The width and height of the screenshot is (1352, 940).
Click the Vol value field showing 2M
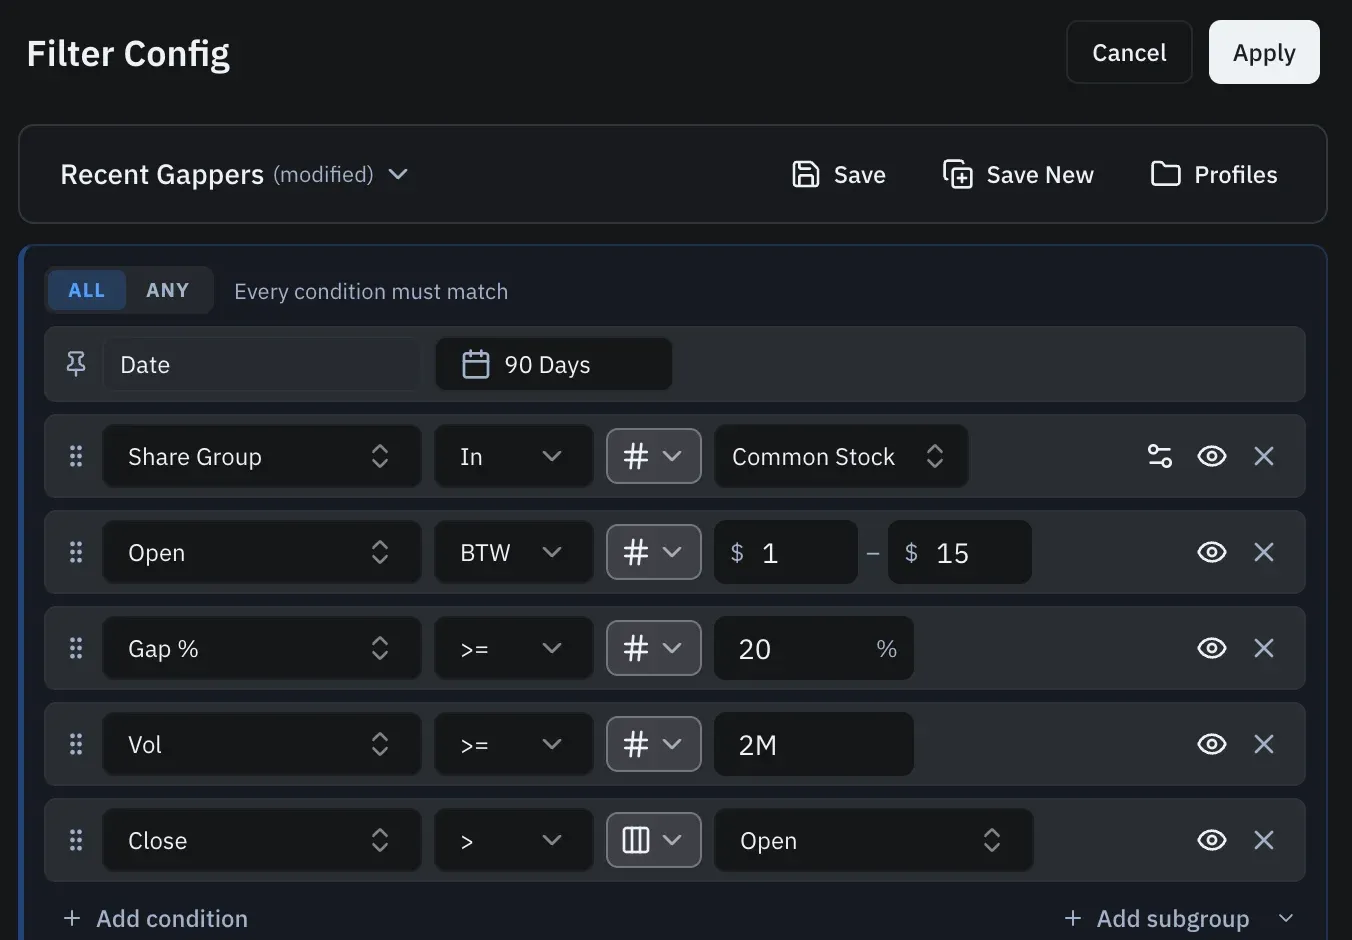(814, 744)
